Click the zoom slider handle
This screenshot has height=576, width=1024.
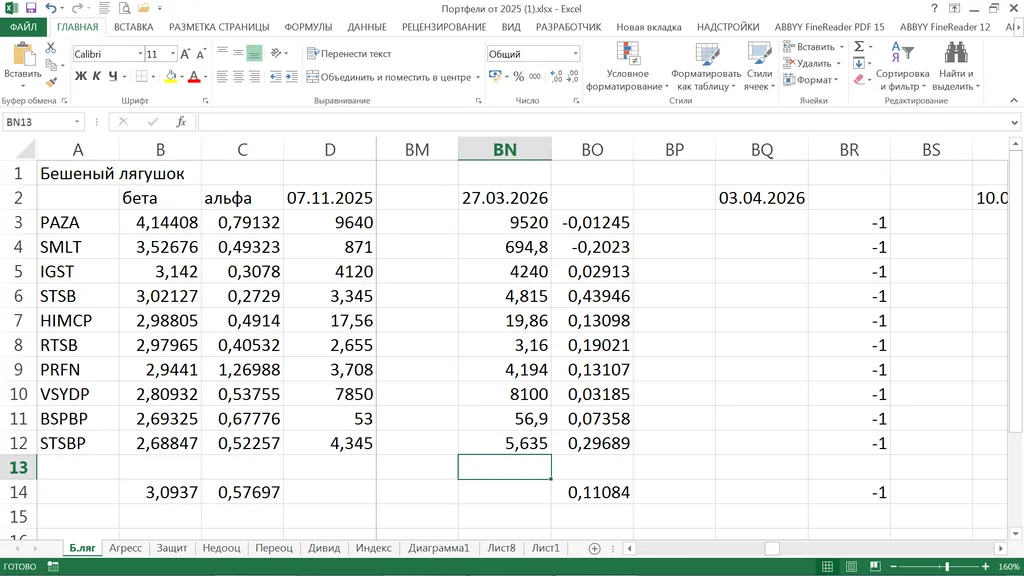tap(946, 566)
